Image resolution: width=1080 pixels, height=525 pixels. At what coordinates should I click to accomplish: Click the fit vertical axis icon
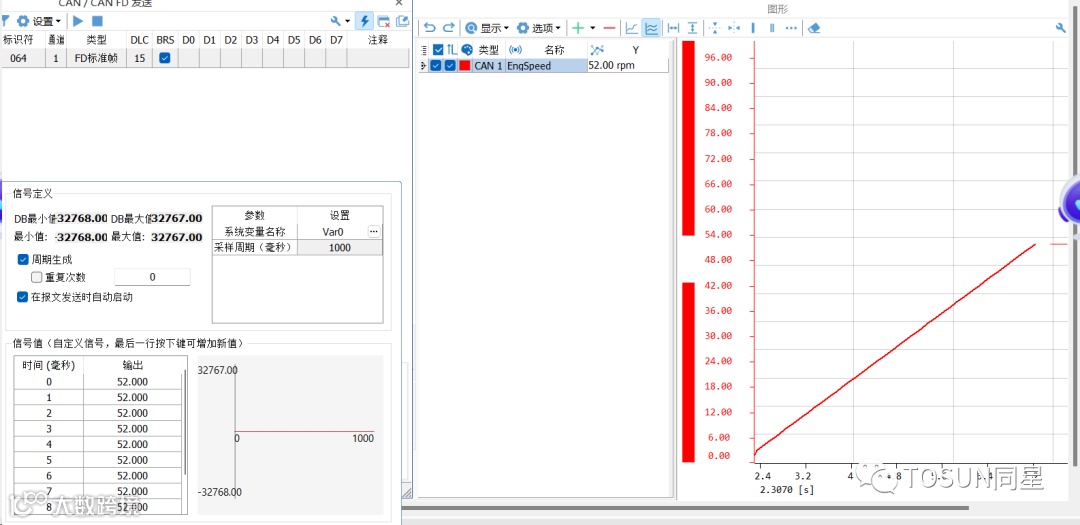coord(692,28)
